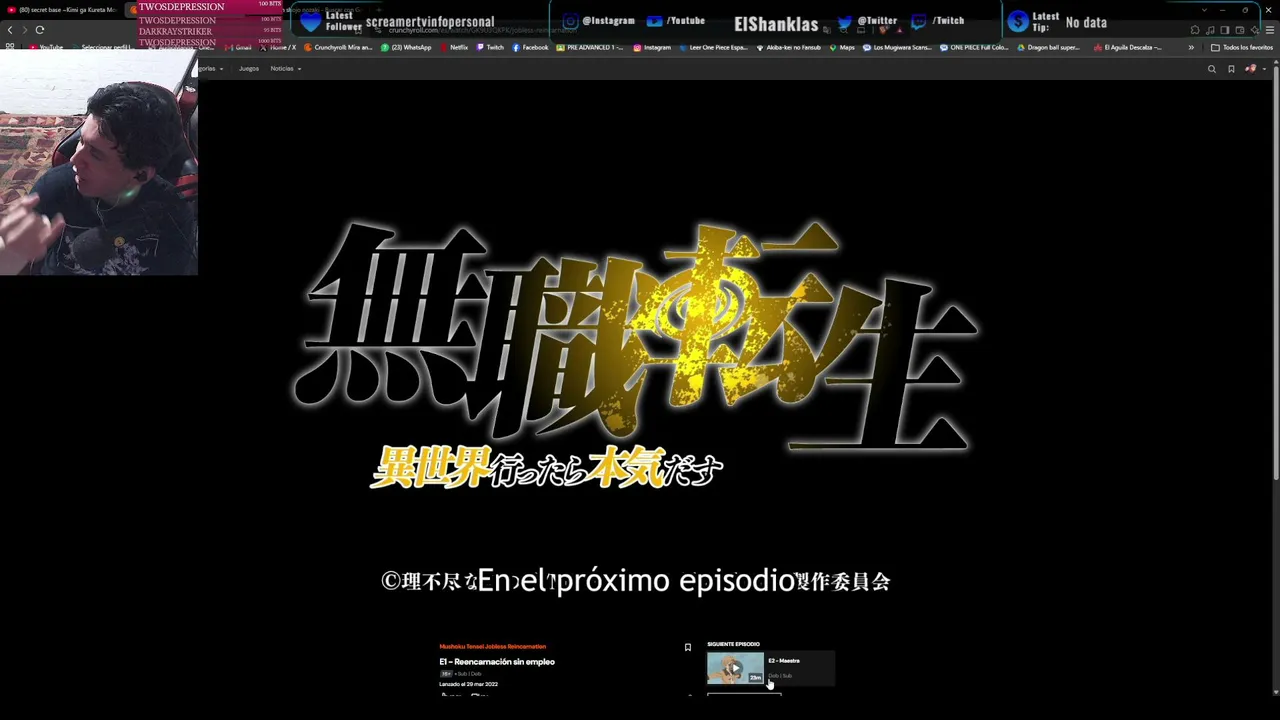Image resolution: width=1280 pixels, height=720 pixels.
Task: Open the Netflix bookmark
Action: coord(453,47)
